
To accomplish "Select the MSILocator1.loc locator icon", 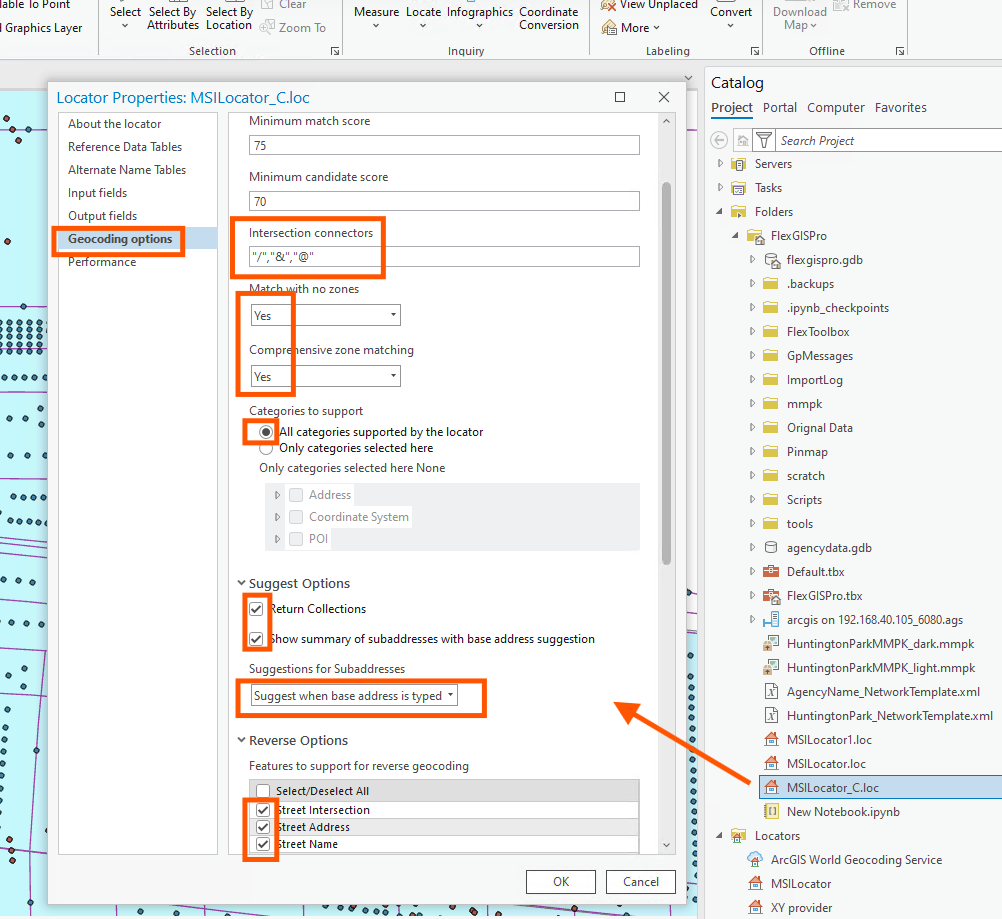I will coord(771,739).
